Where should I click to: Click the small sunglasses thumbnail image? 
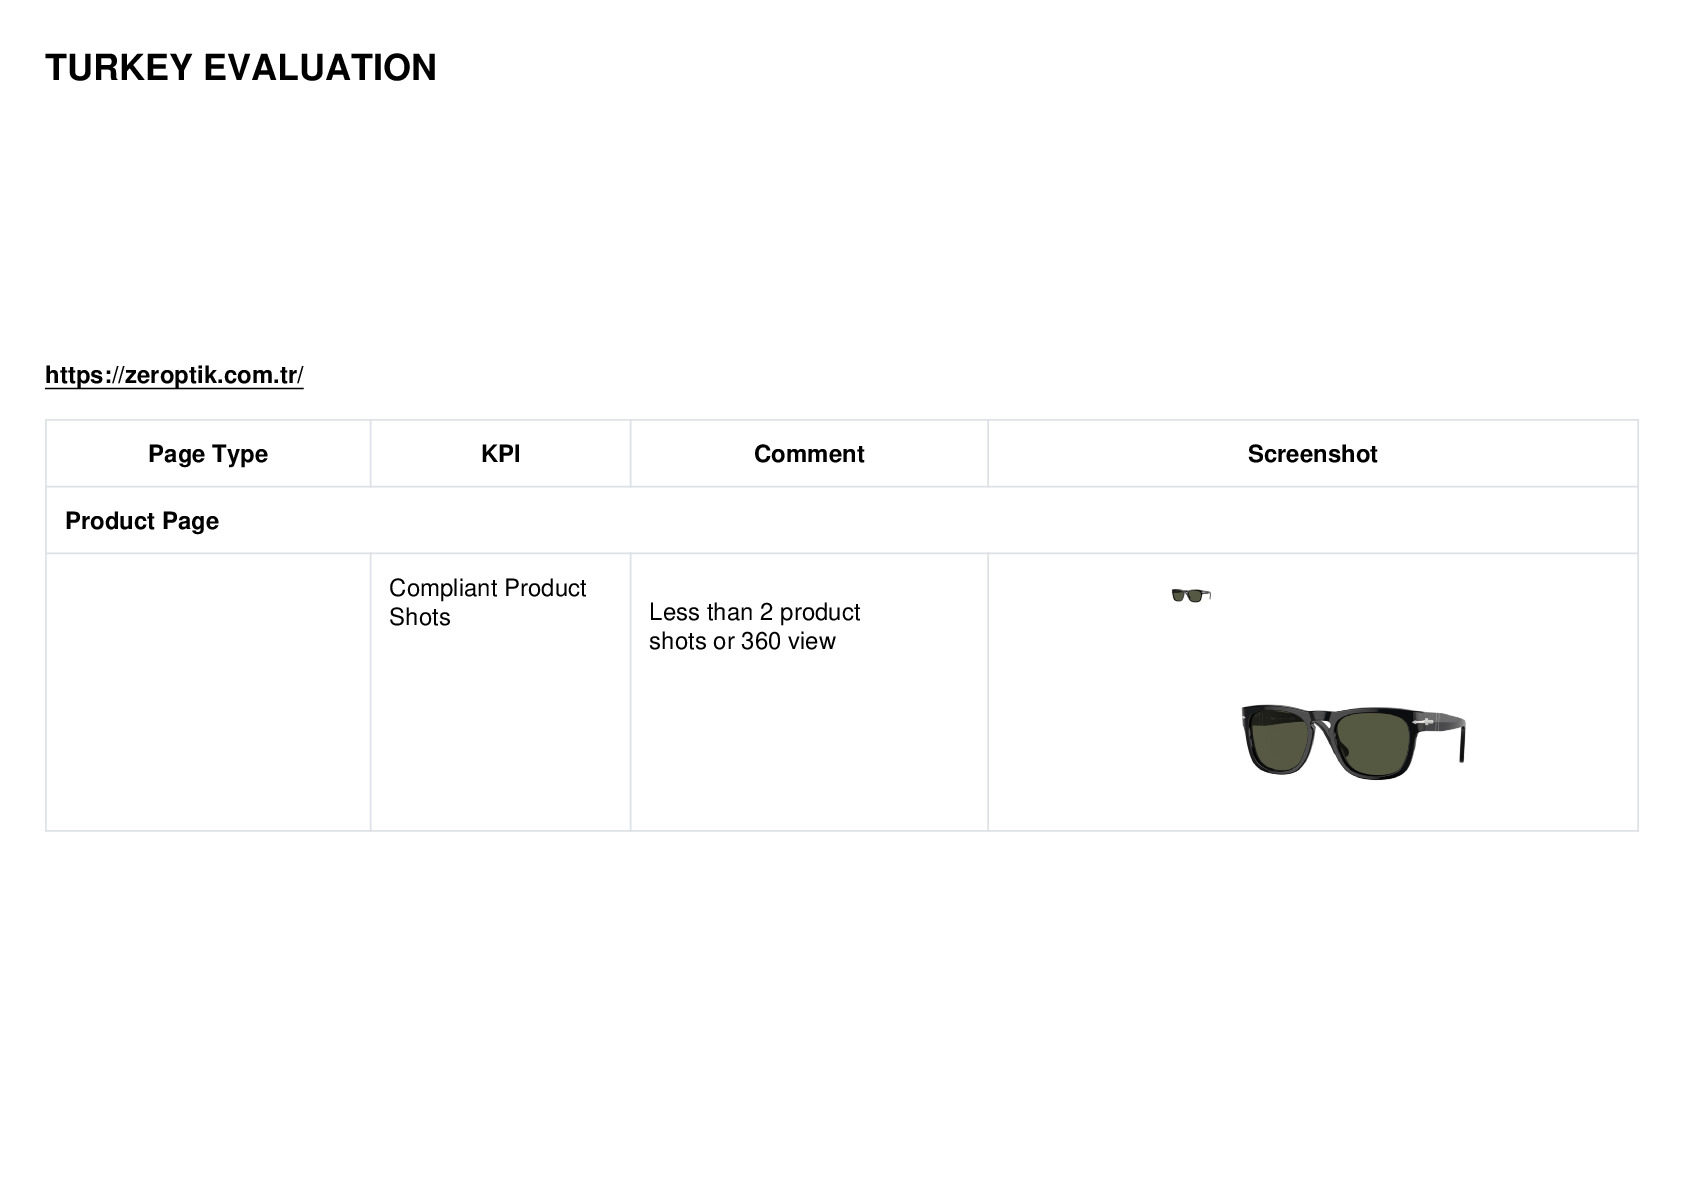coord(1191,595)
